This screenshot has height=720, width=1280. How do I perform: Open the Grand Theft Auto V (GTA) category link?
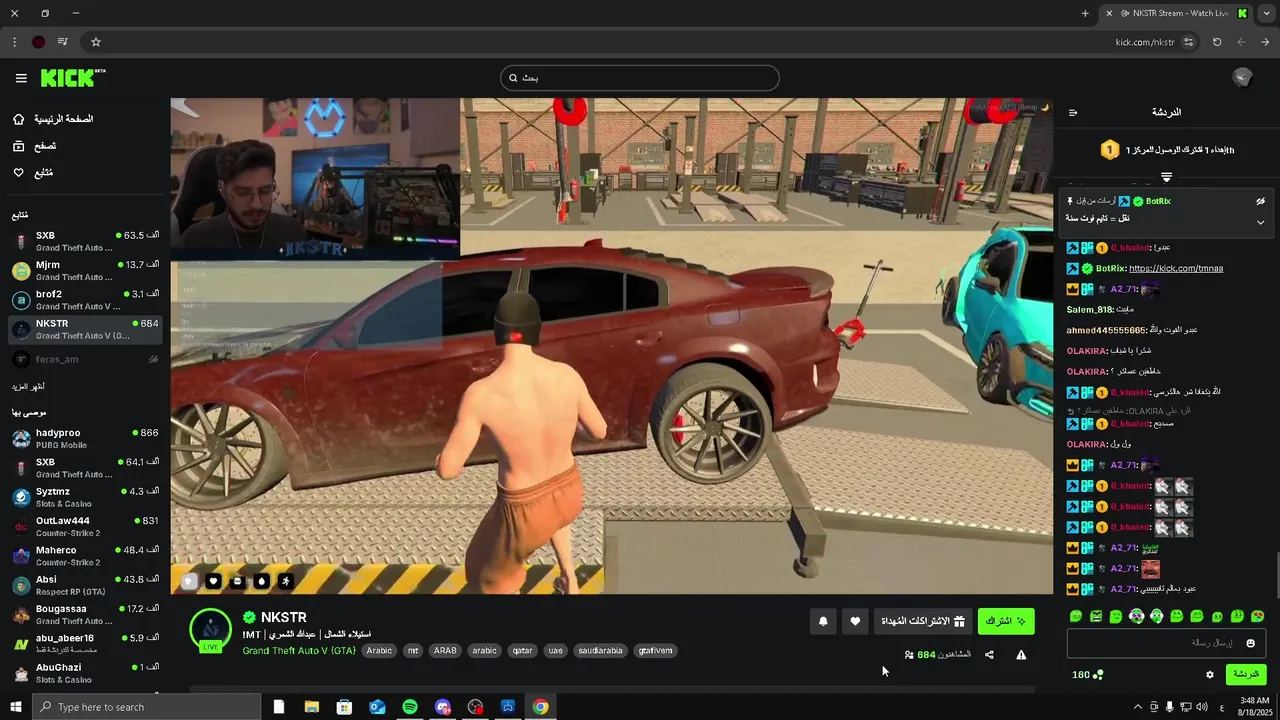tap(299, 651)
